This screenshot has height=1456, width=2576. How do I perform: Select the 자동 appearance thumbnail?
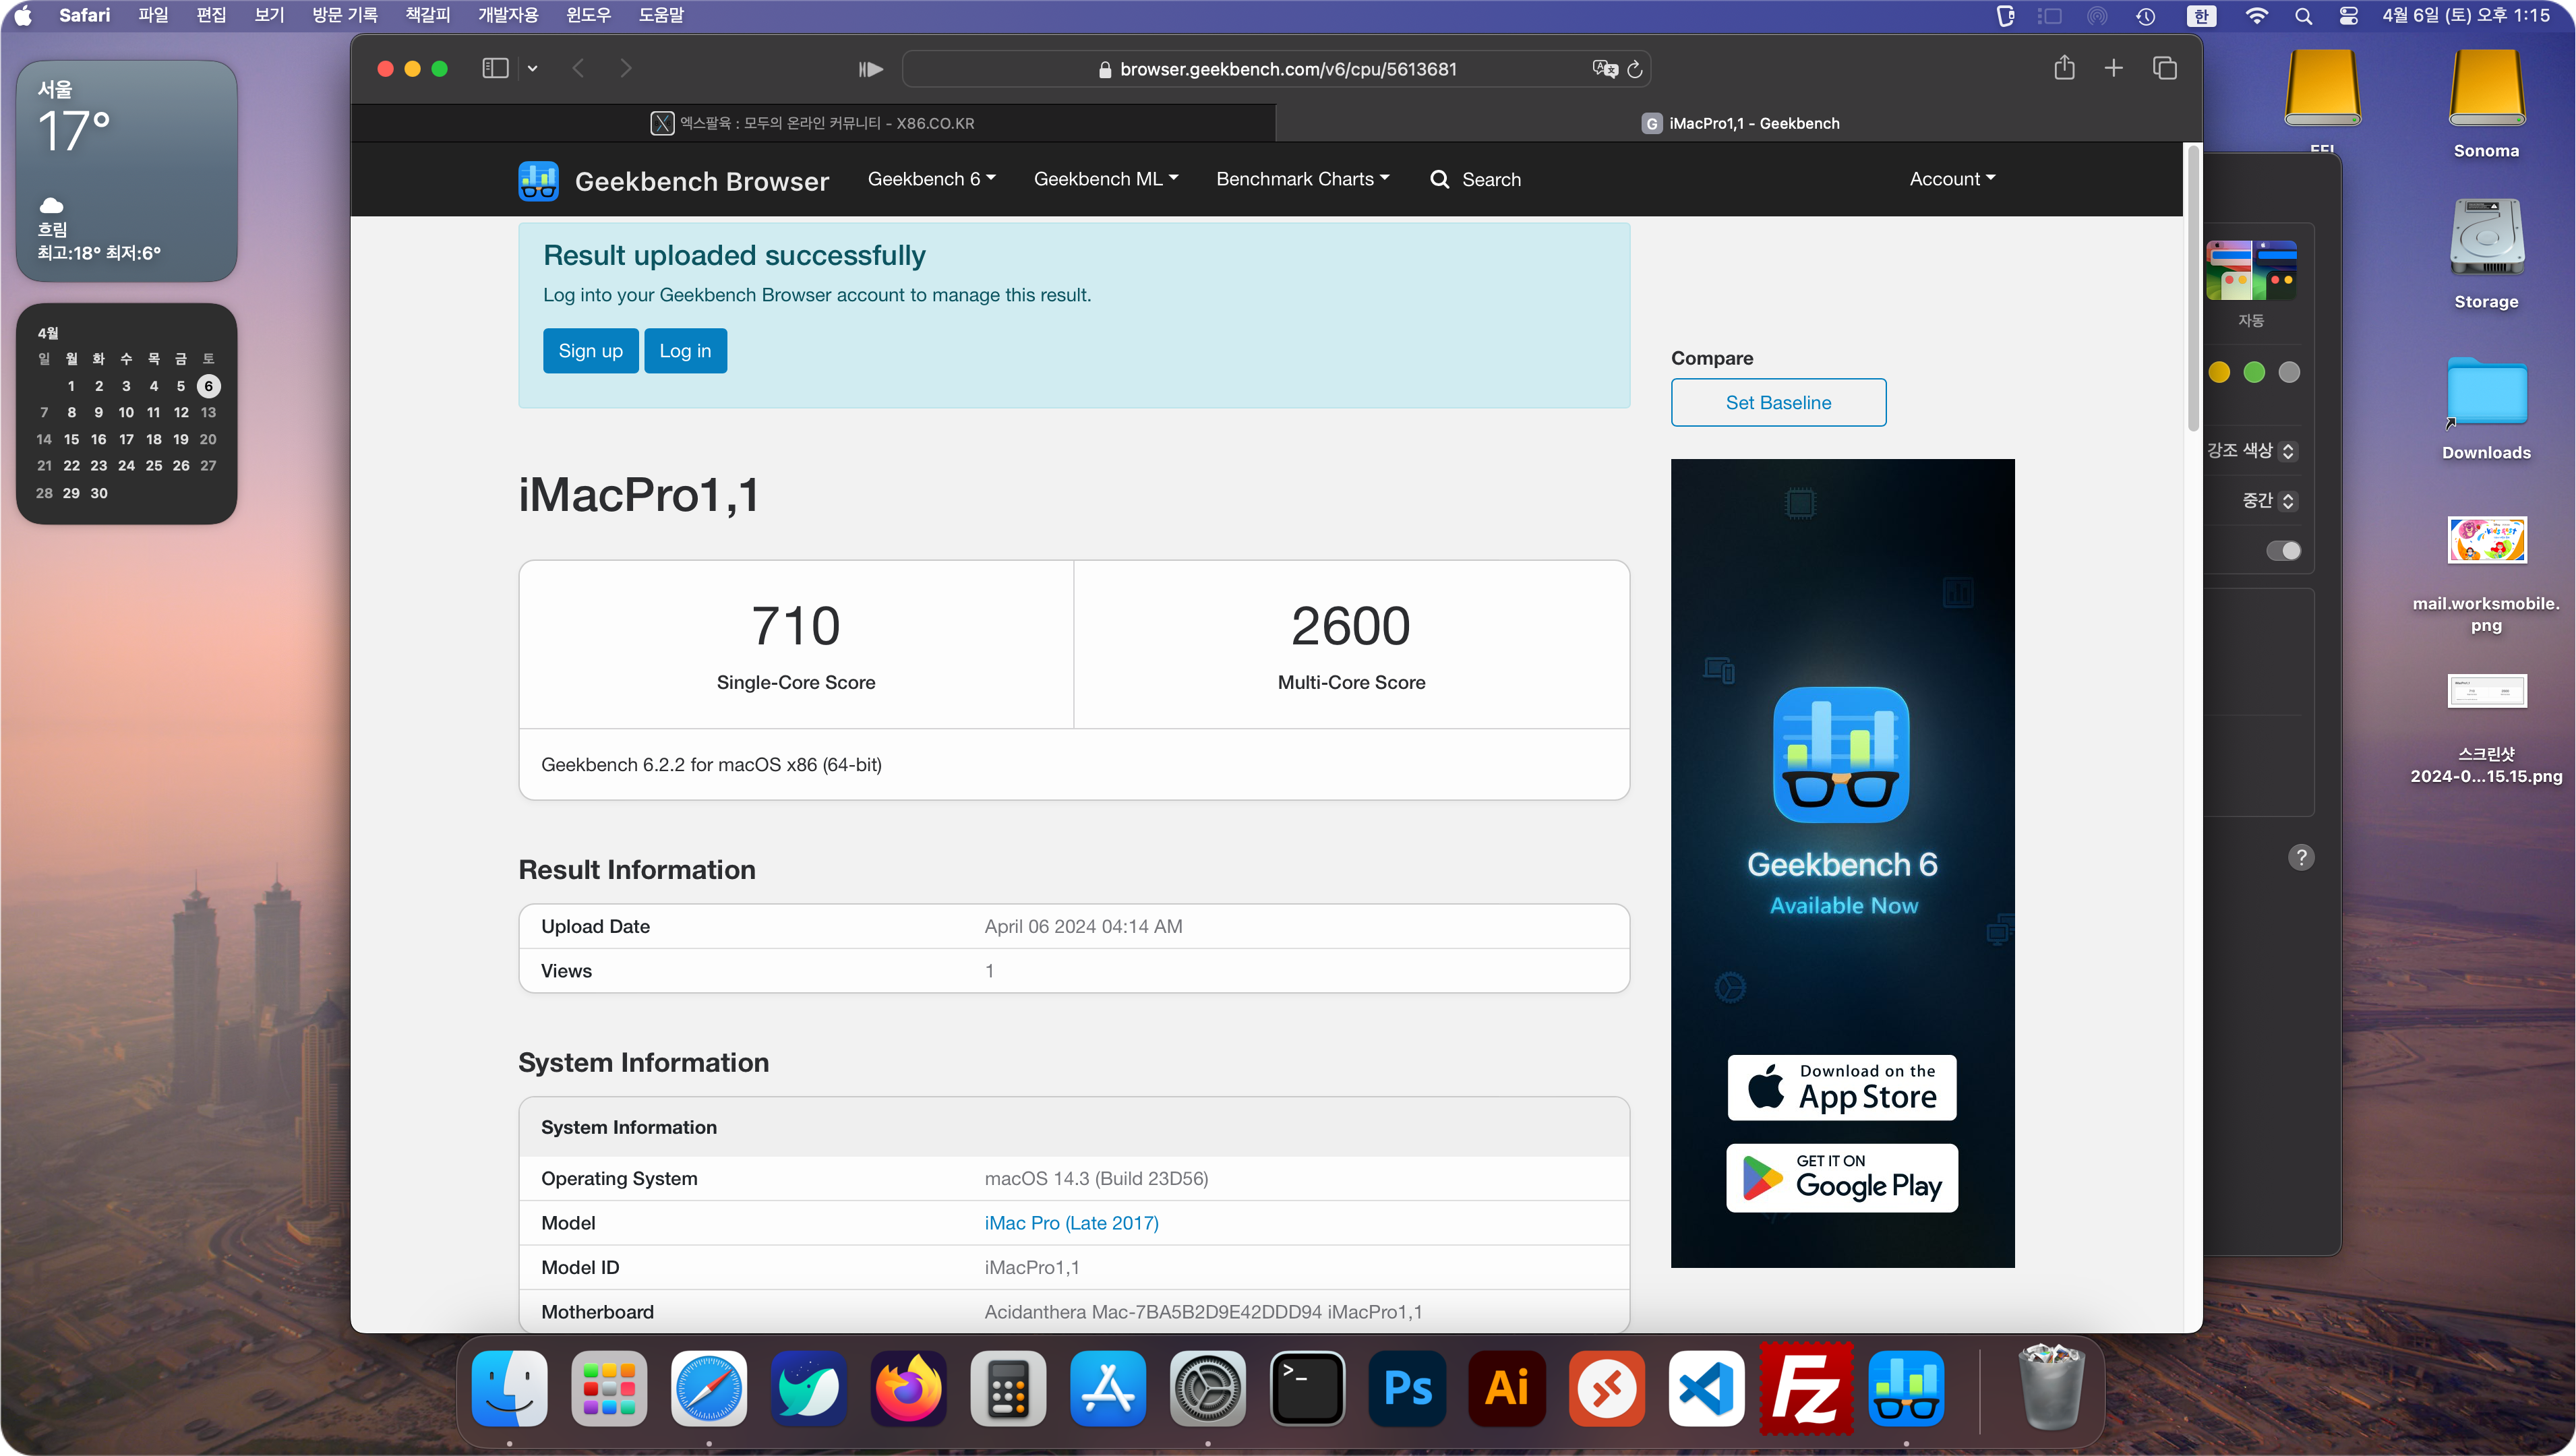tap(2251, 270)
